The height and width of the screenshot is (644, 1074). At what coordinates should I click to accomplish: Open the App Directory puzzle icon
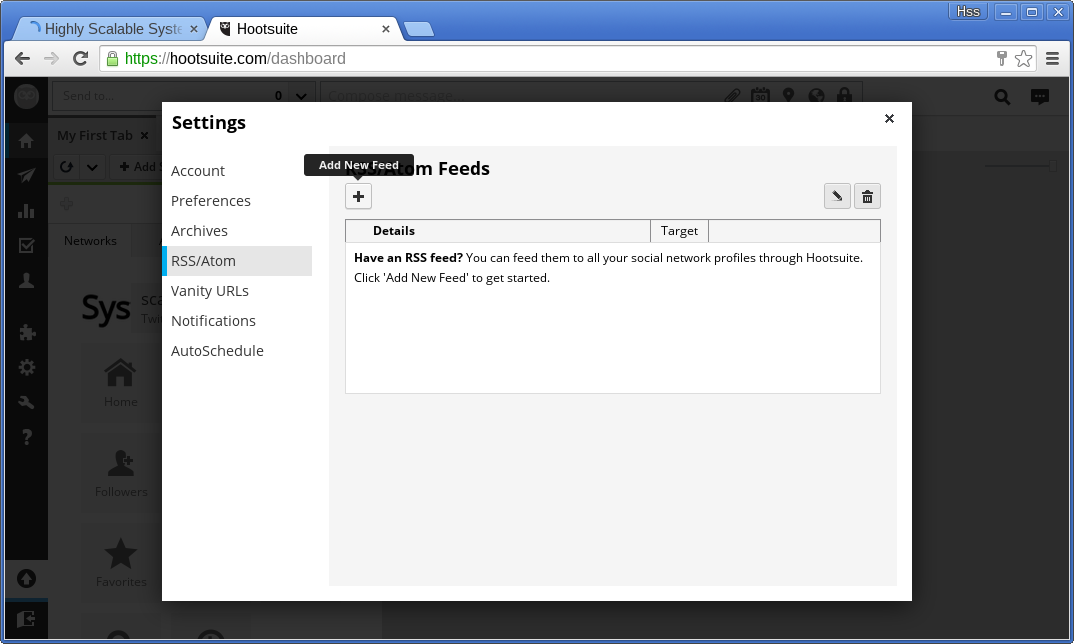coord(26,333)
